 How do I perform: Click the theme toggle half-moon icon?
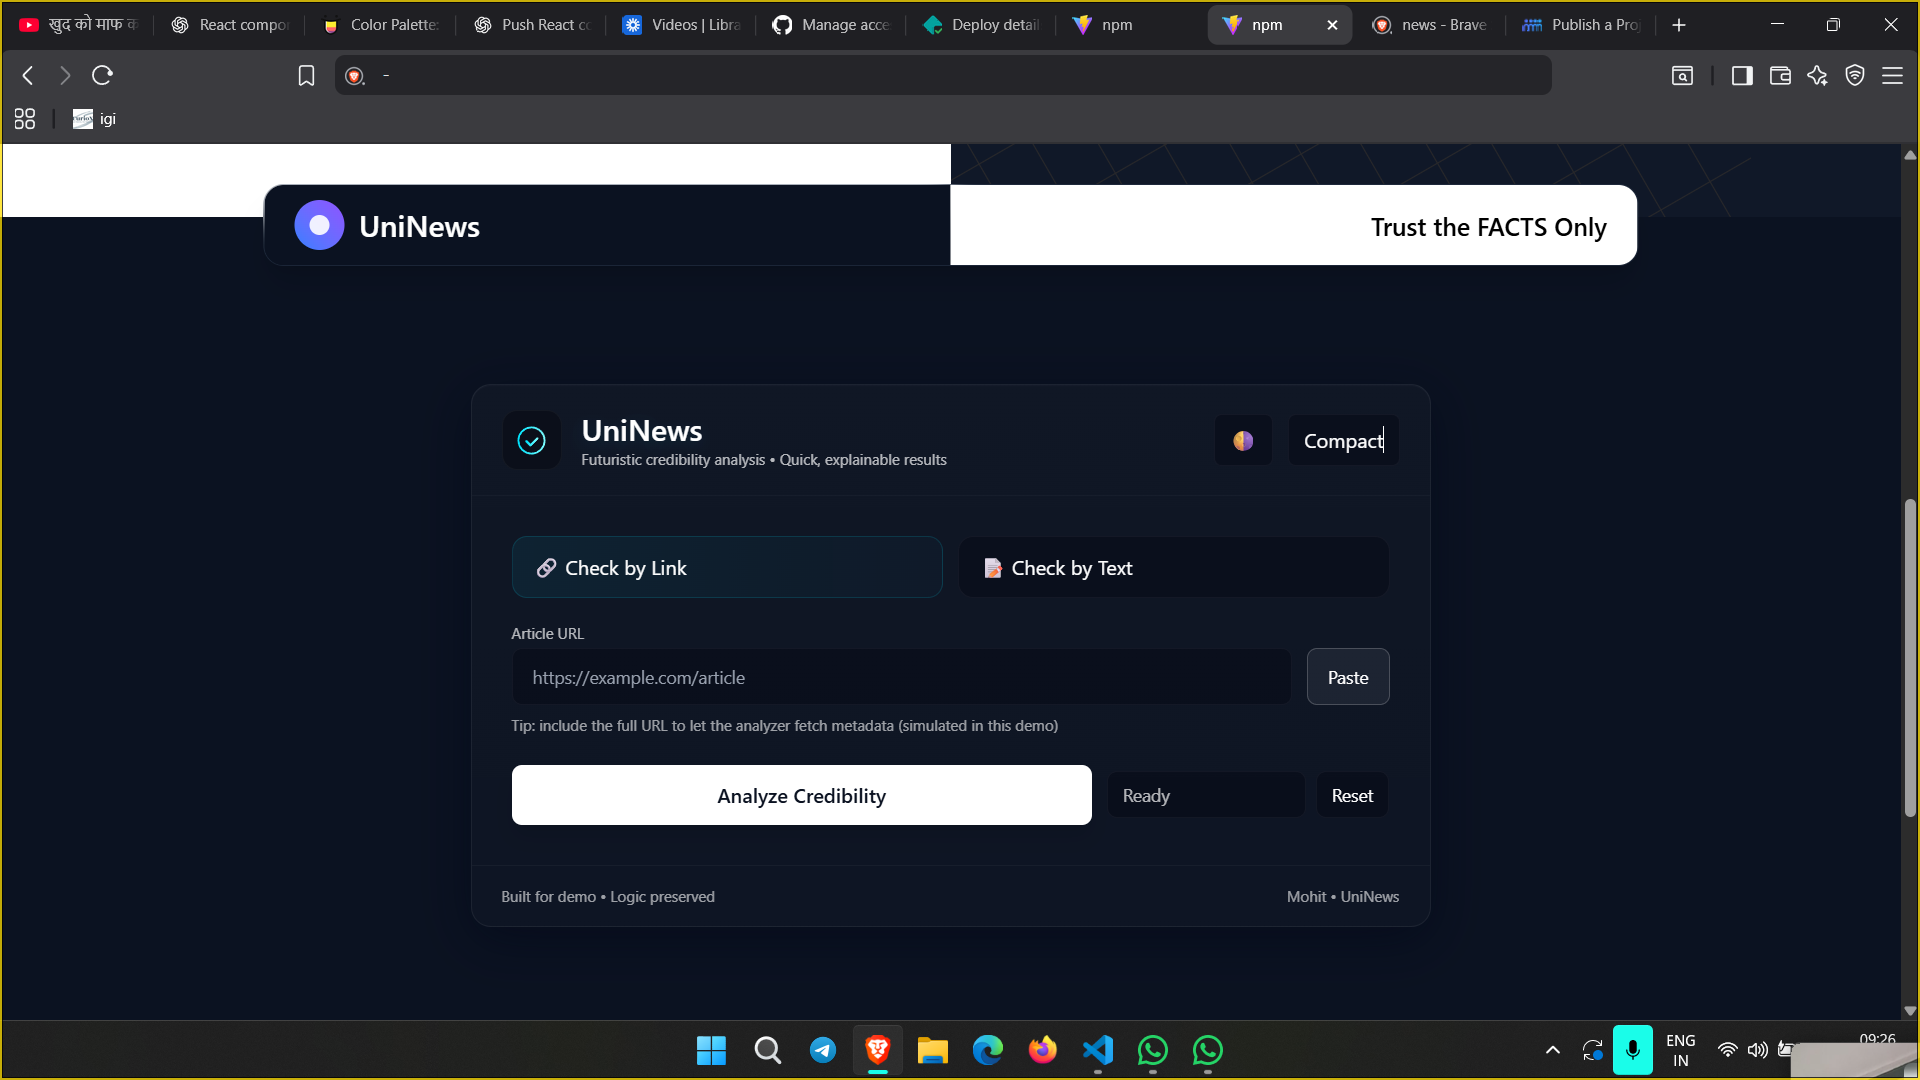coord(1243,441)
